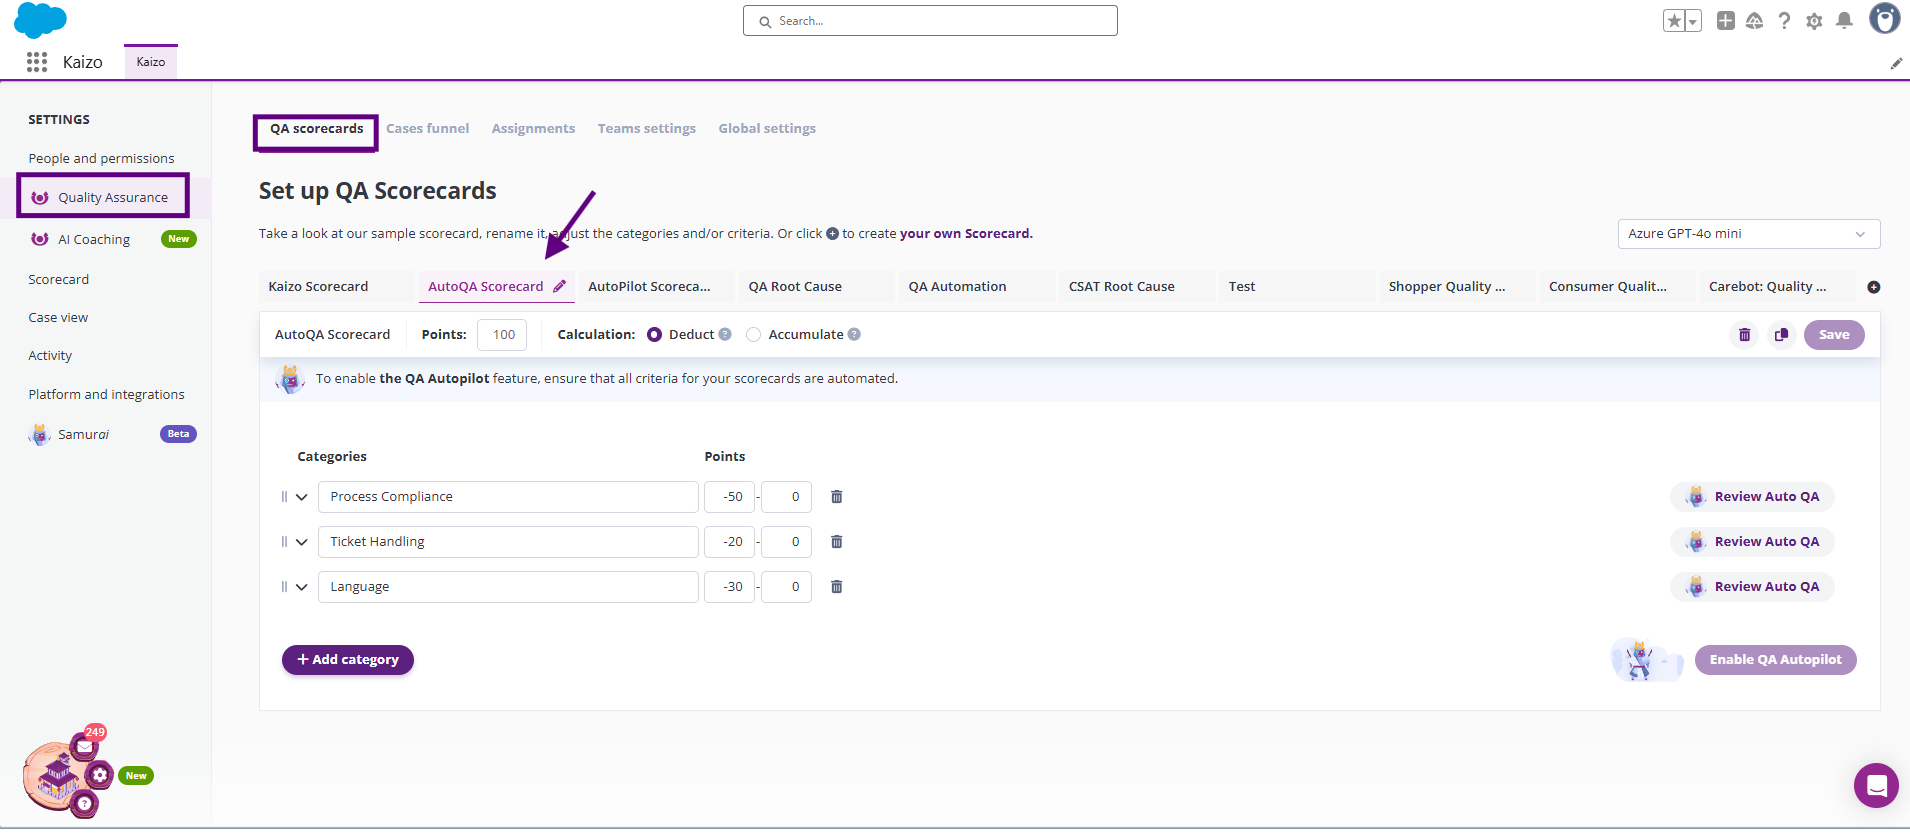Open the Salesforce help question mark
The height and width of the screenshot is (833, 1910).
(x=1784, y=20)
